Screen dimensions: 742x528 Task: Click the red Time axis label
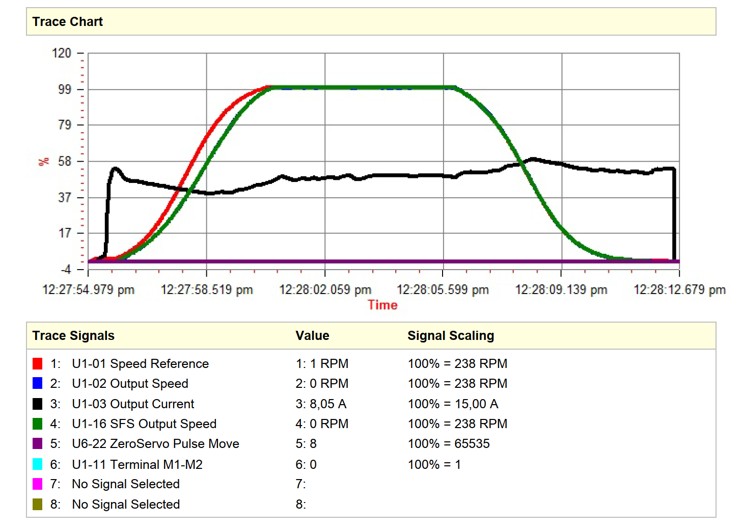382,305
